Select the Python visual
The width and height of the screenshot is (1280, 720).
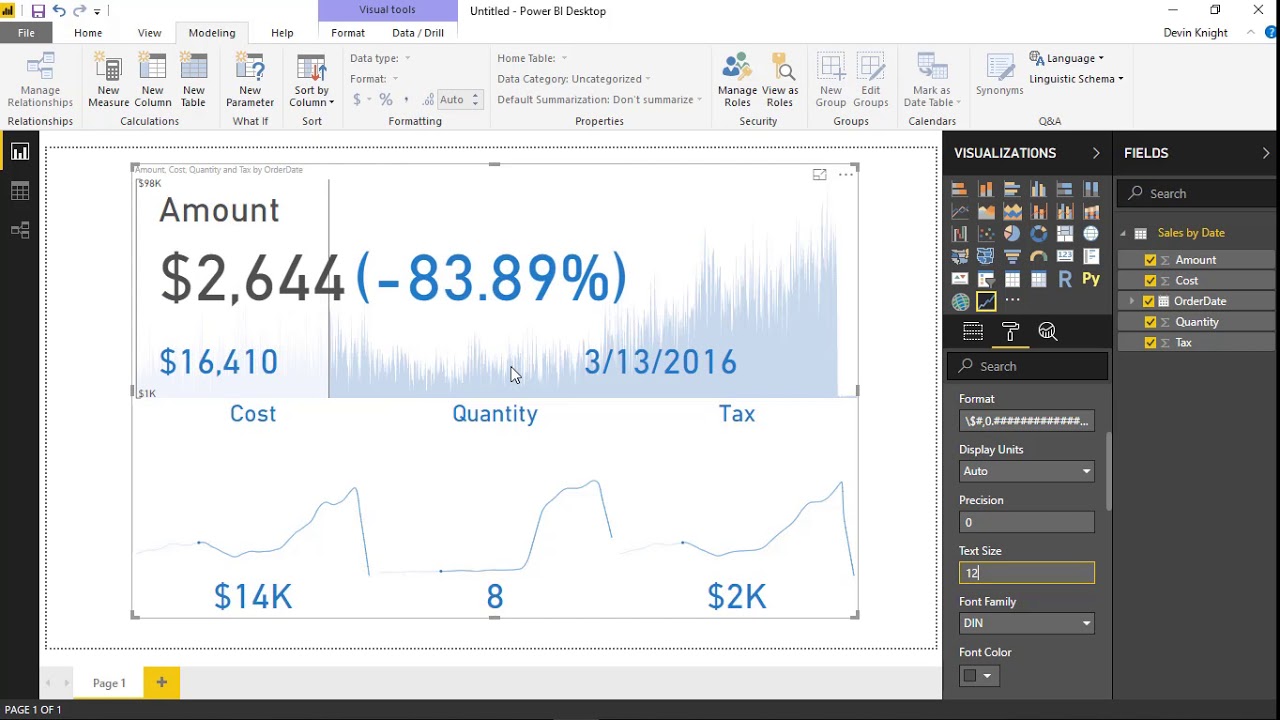(x=1091, y=280)
